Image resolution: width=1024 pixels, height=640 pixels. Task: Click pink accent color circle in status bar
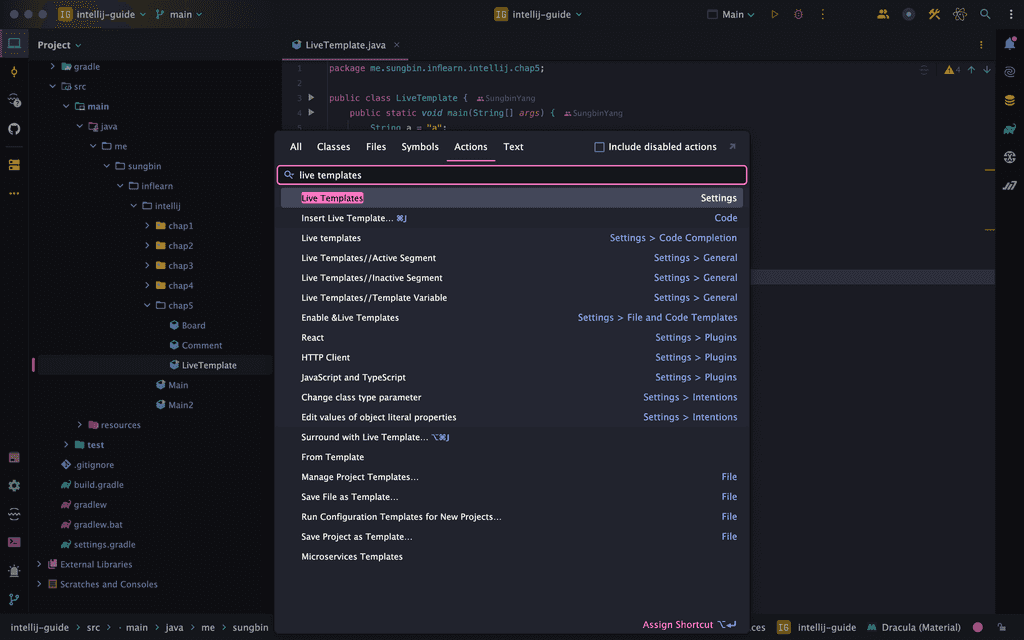(978, 628)
